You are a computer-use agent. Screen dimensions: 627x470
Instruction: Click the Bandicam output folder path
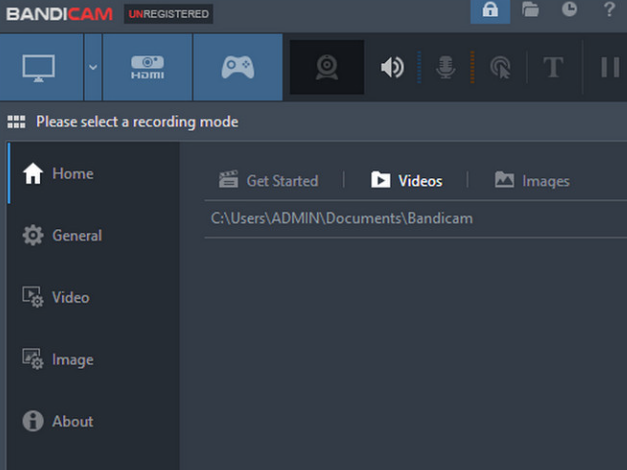[x=342, y=218]
